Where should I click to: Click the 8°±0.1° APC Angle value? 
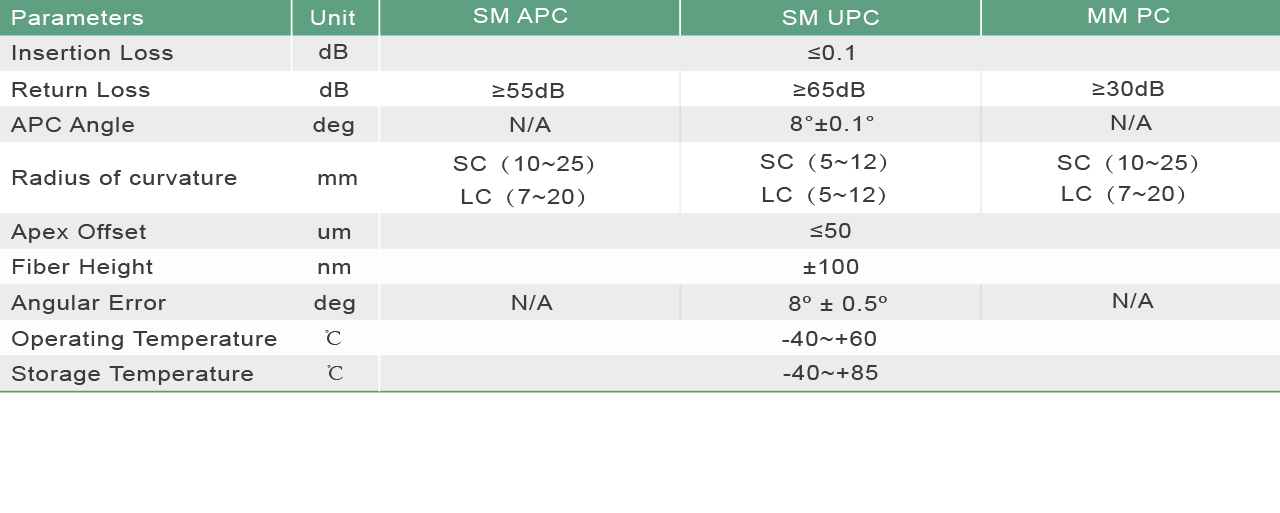pyautogui.click(x=832, y=125)
